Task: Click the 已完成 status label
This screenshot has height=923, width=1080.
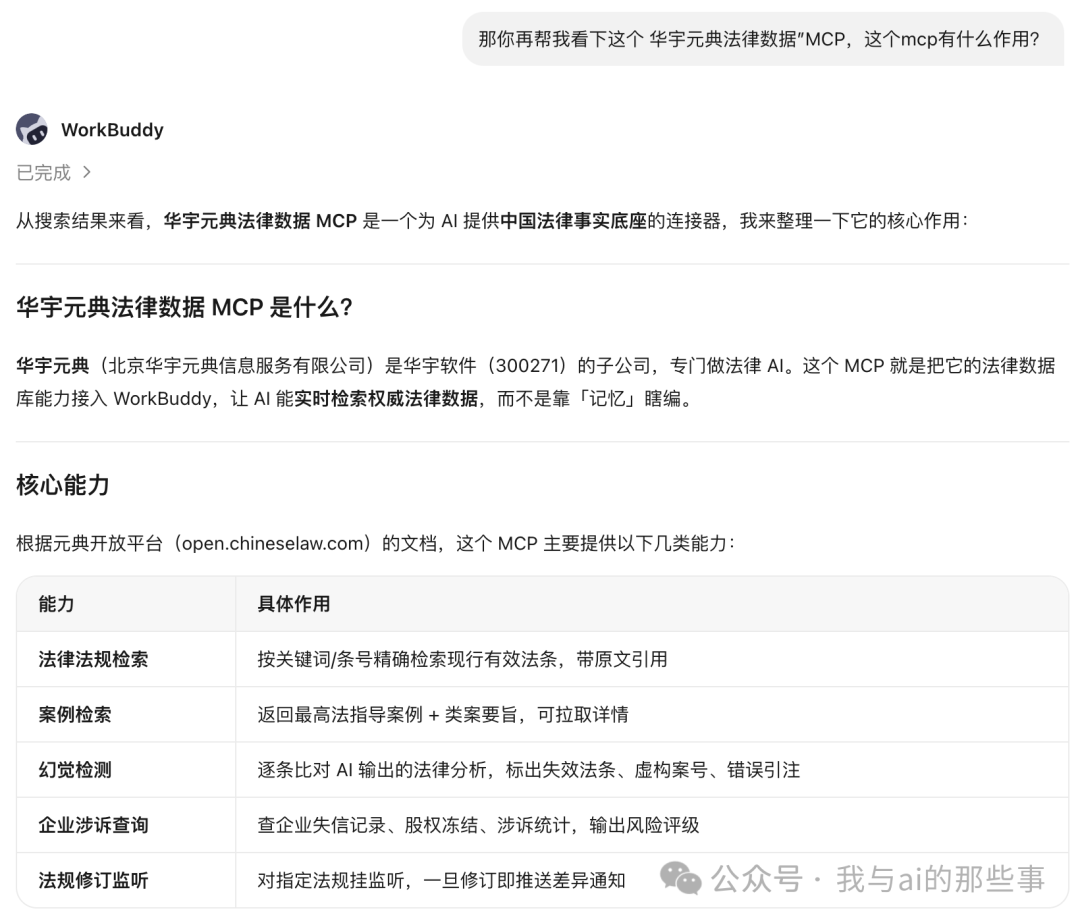Action: [43, 172]
